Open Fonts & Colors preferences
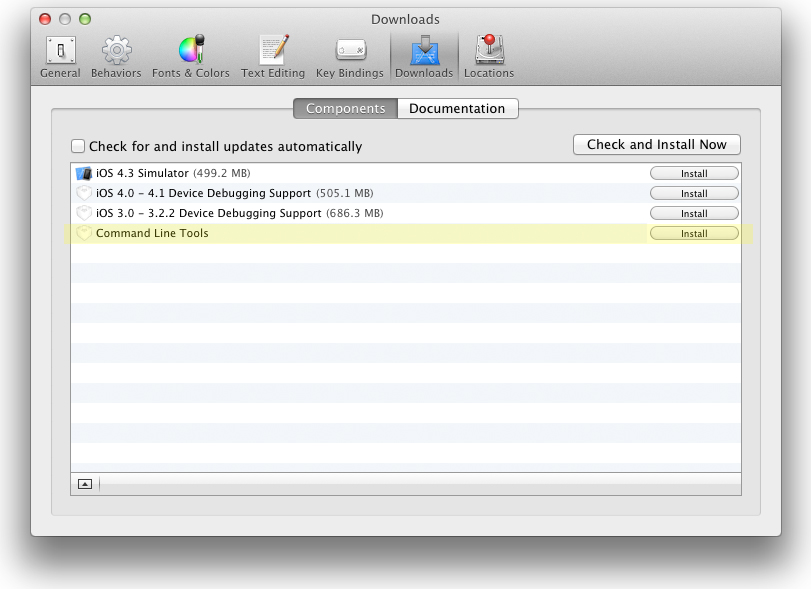811x589 pixels. (x=190, y=56)
